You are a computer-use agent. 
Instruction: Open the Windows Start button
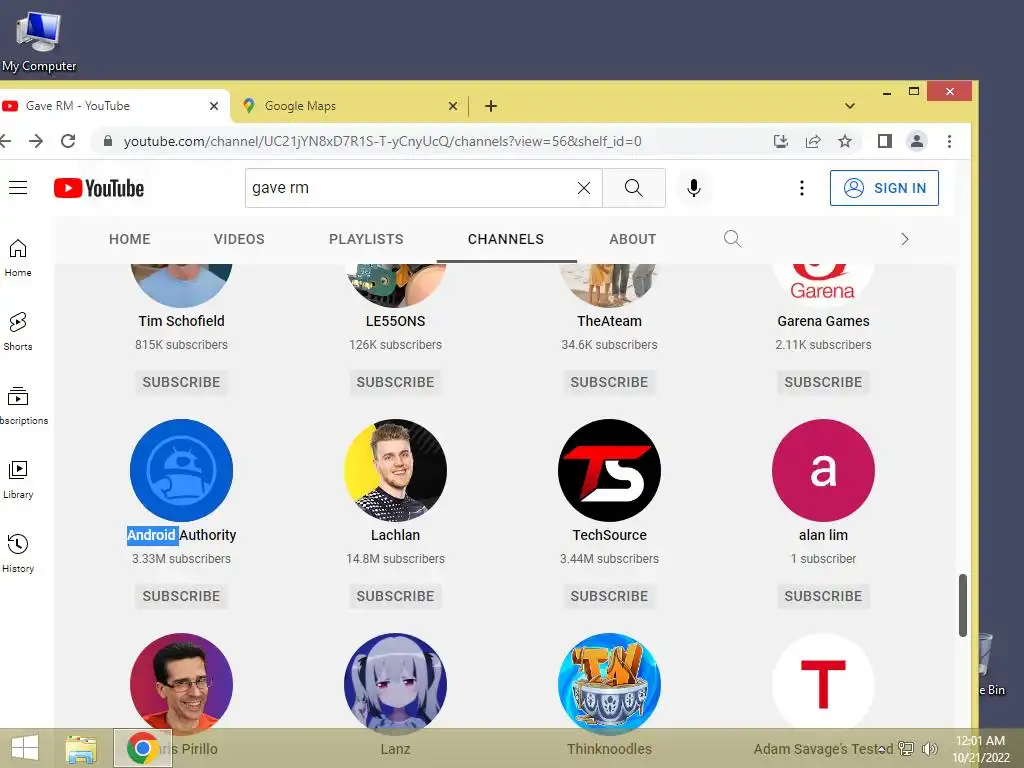25,748
